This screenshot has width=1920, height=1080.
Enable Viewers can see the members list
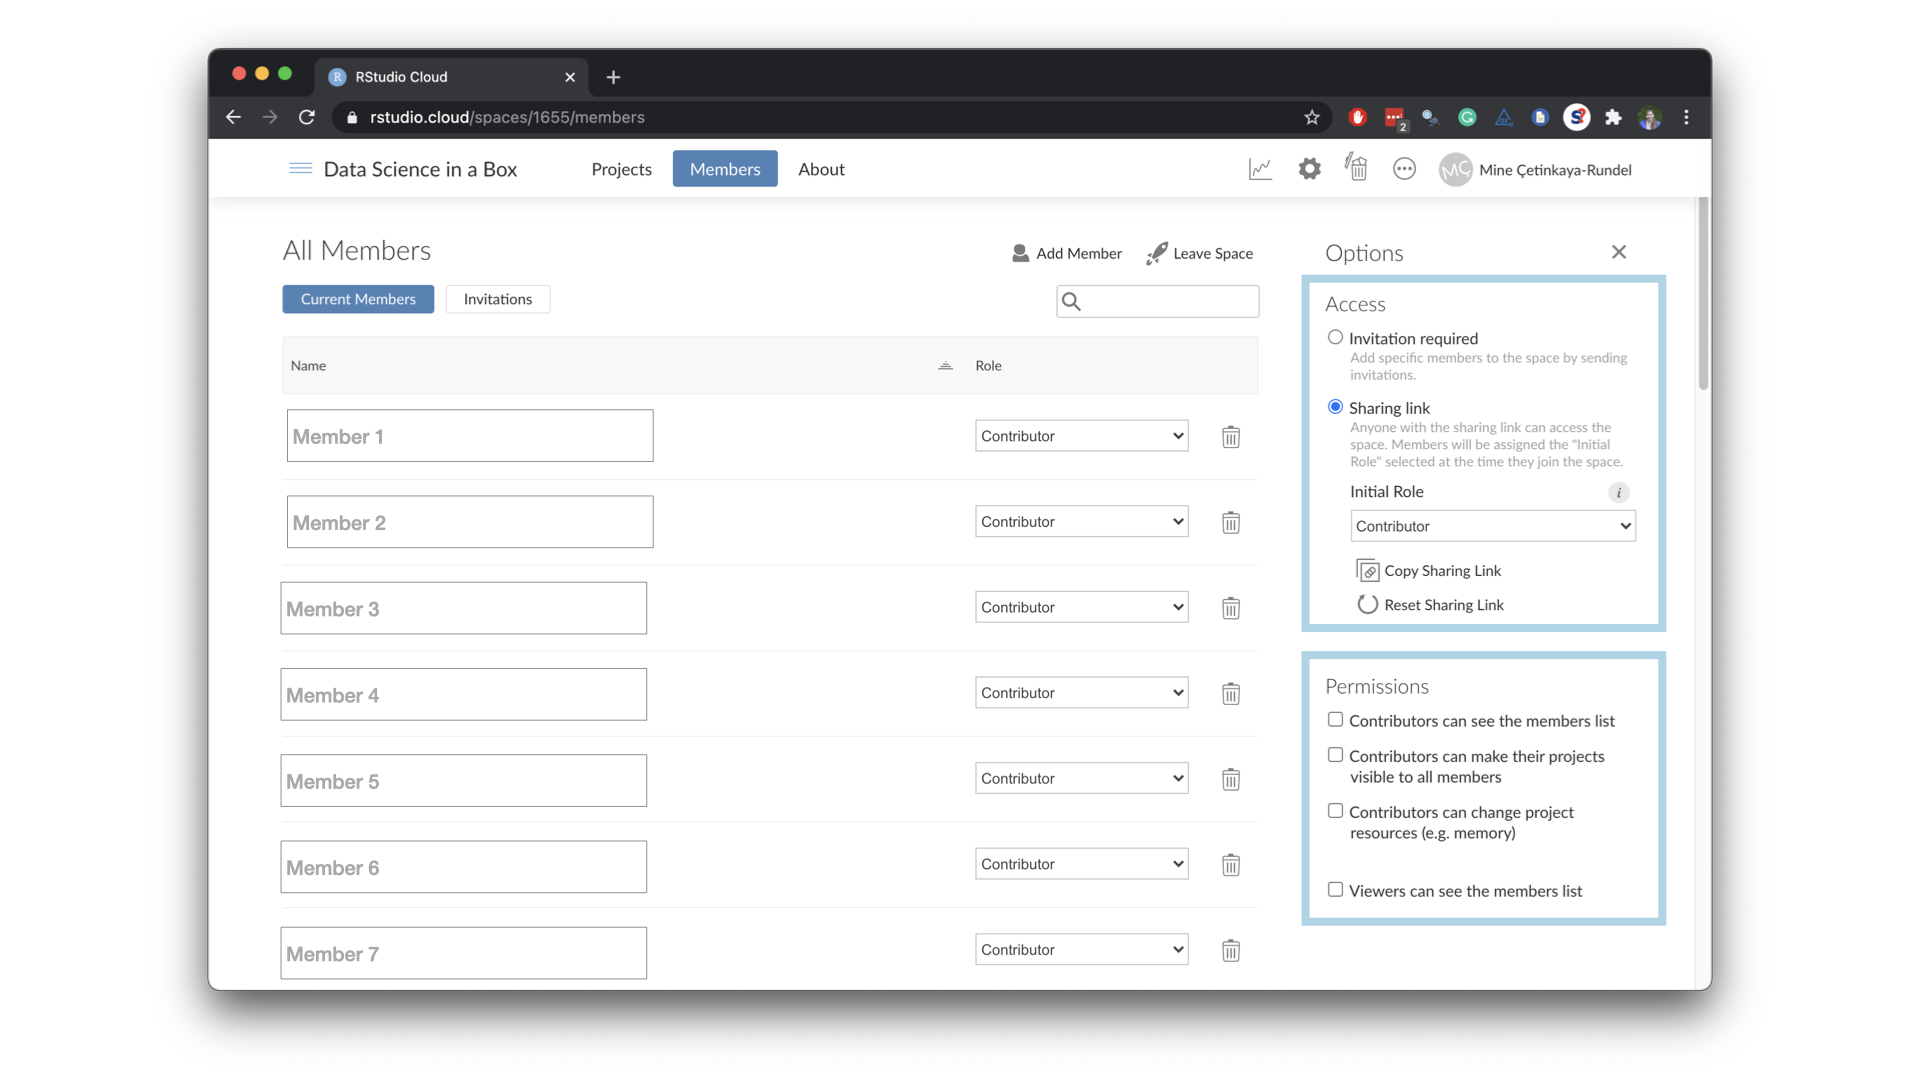pos(1335,890)
